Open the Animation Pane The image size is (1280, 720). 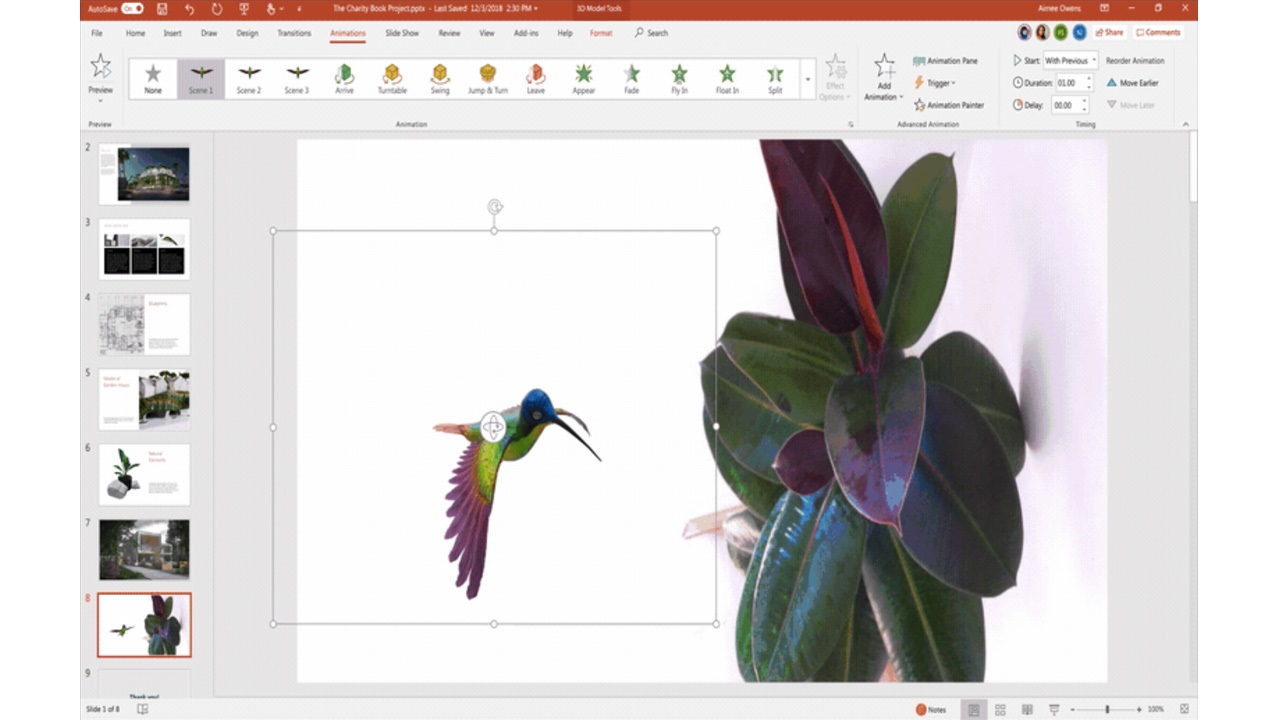945,61
